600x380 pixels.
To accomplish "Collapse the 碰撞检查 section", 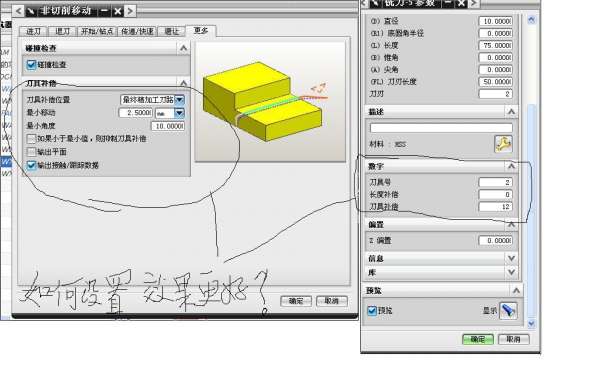I will (183, 48).
